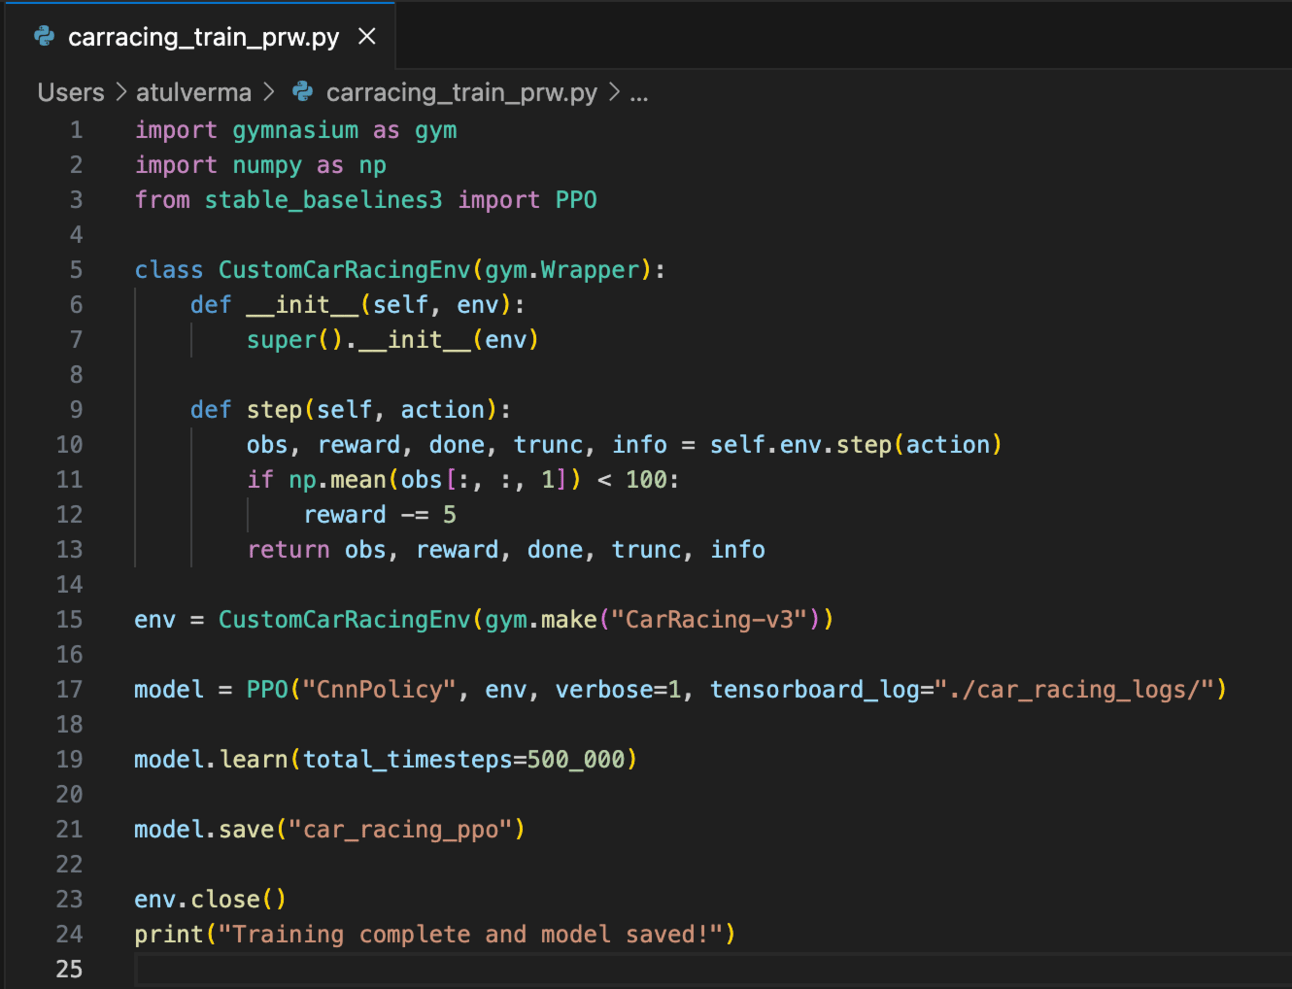
Task: Click "stable_baselines3" in the import line
Action: (x=323, y=200)
